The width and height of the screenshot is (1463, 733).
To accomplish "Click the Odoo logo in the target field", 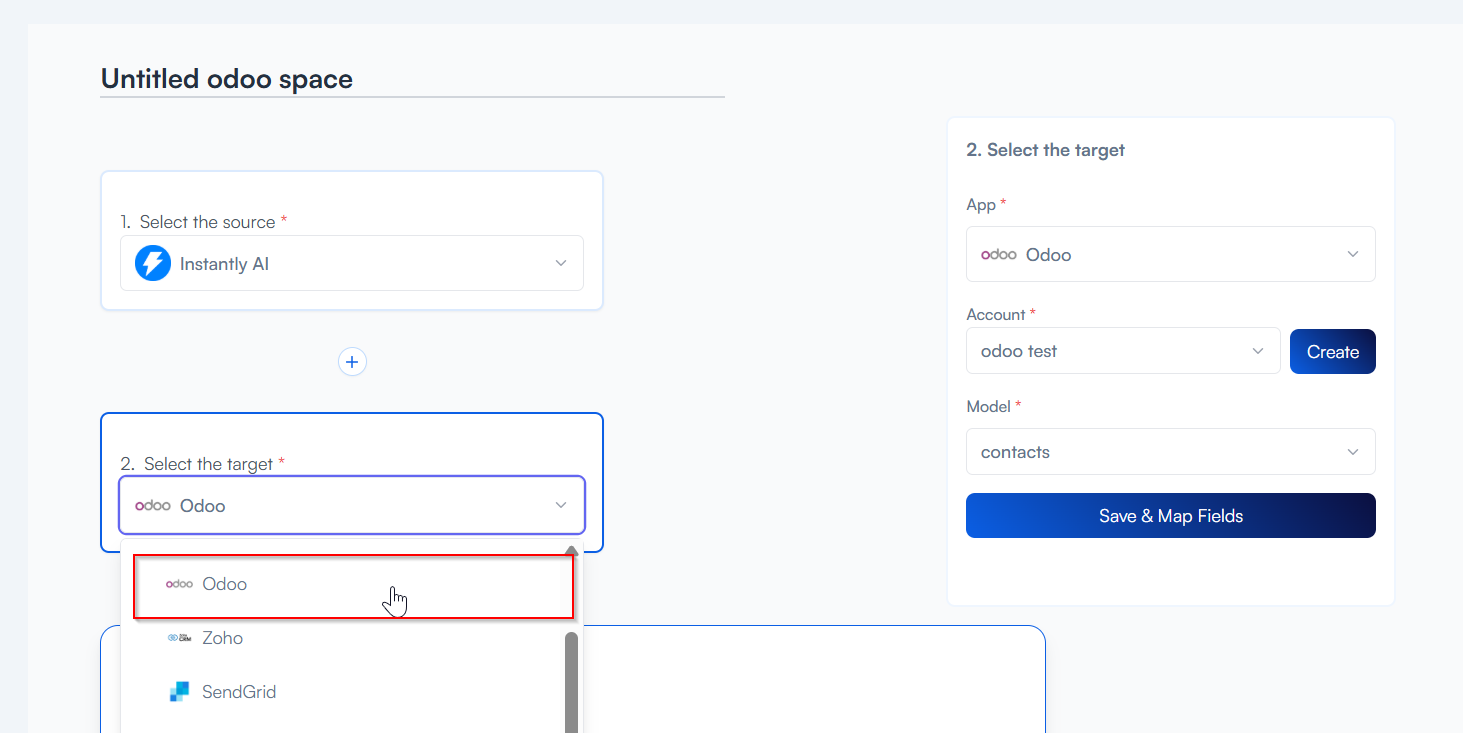I will click(x=153, y=506).
